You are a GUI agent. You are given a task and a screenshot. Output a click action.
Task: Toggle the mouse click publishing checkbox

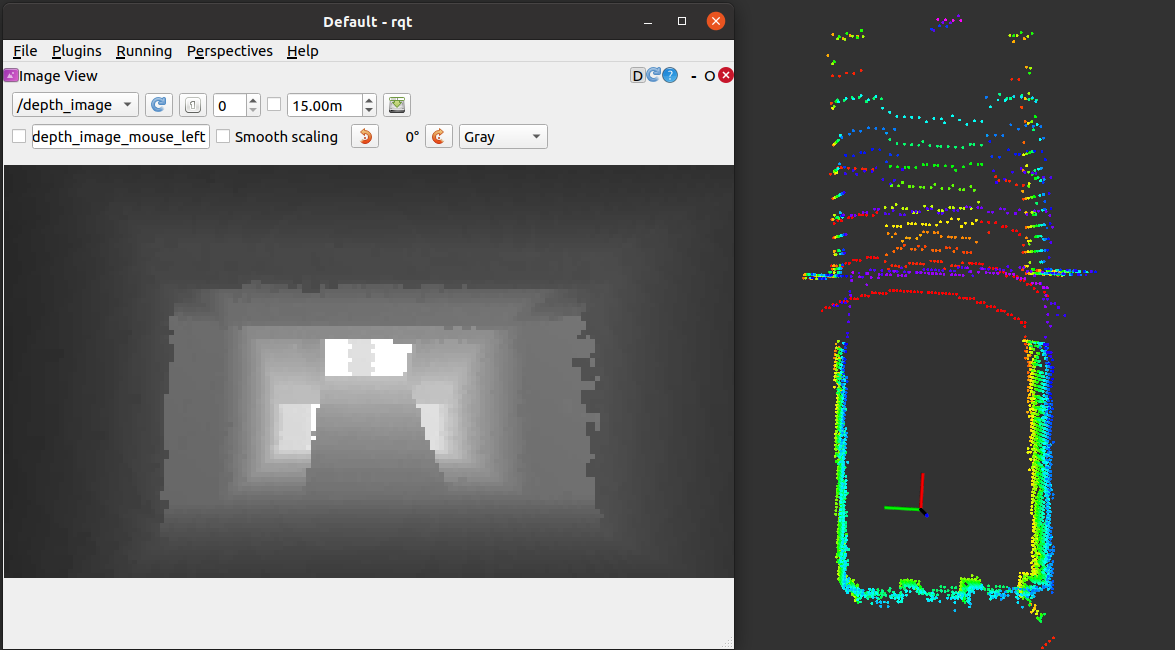tap(19, 137)
